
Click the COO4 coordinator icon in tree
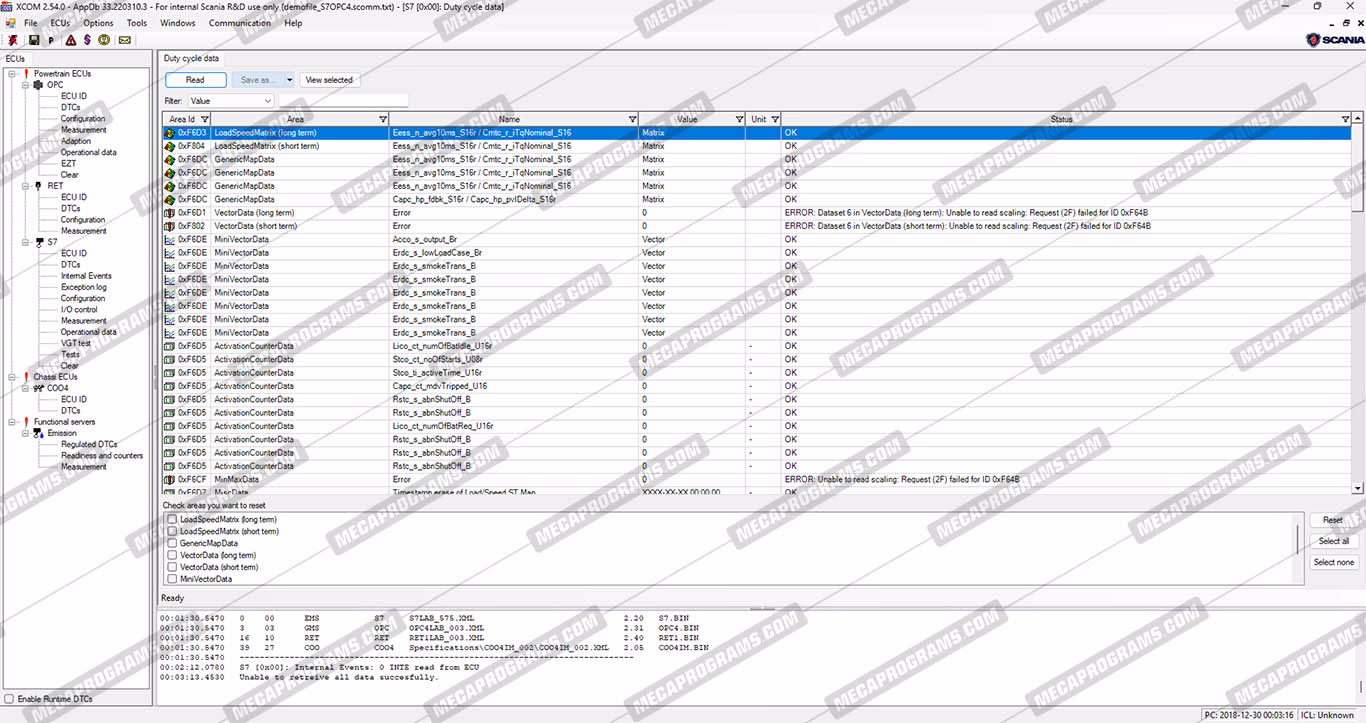click(x=38, y=388)
